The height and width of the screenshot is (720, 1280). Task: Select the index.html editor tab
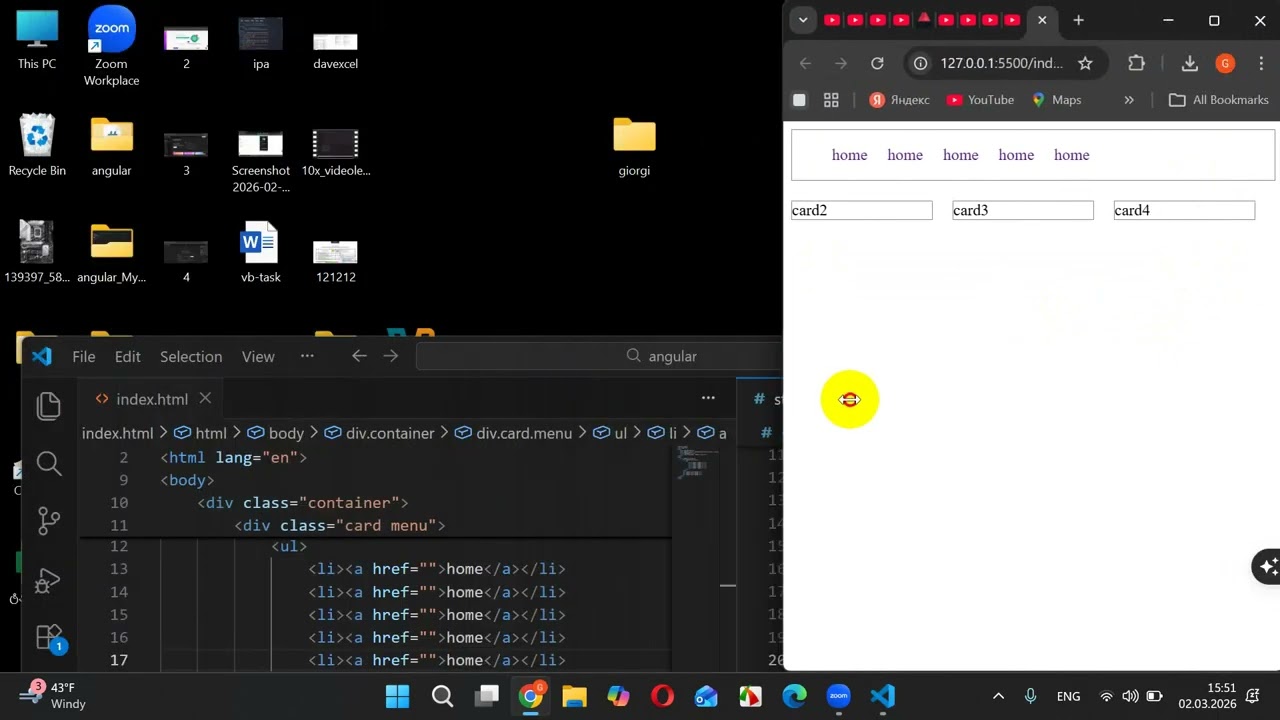pos(151,399)
